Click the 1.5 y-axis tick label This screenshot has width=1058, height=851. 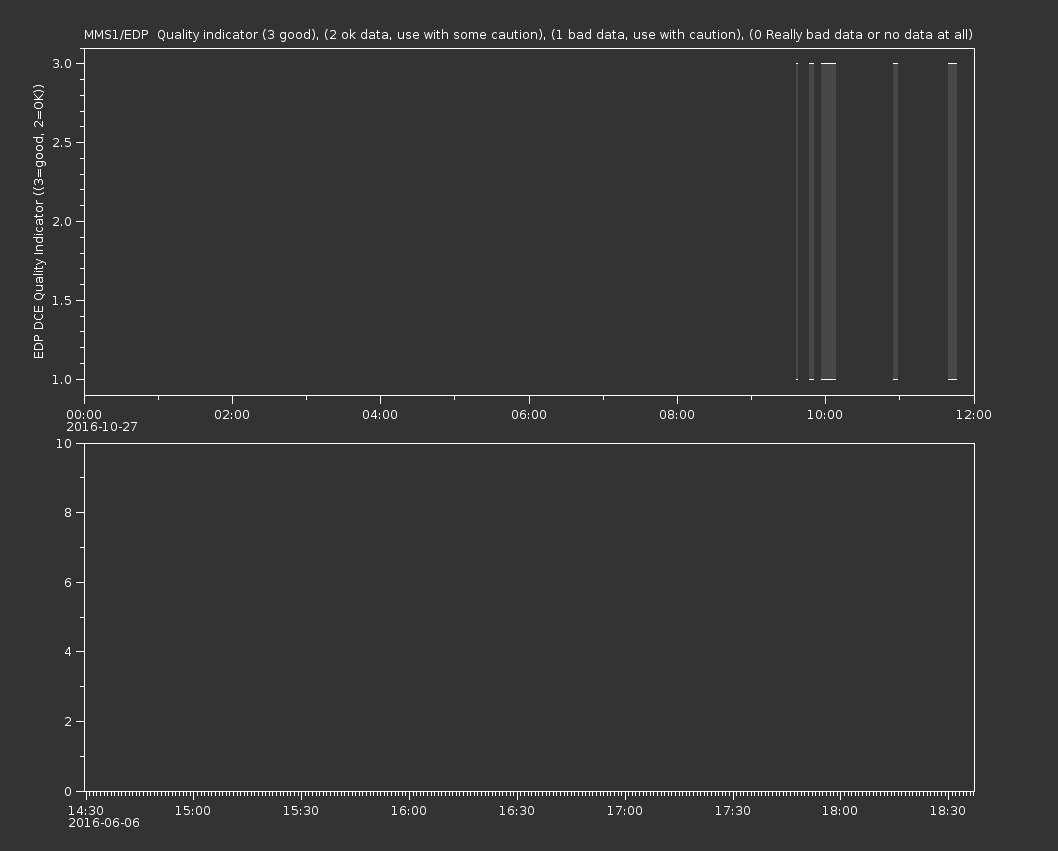(62, 300)
